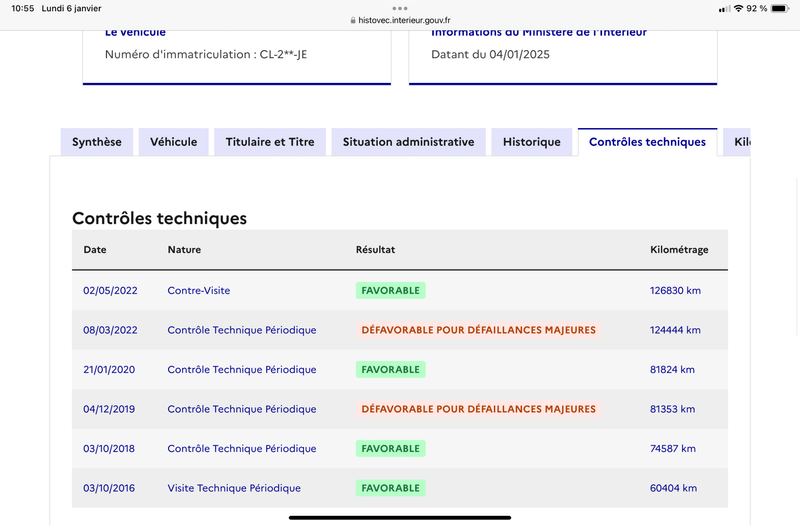Click FAVORABLE badge for 03/10/2016
Screen dimensions: 800x525
click(391, 488)
